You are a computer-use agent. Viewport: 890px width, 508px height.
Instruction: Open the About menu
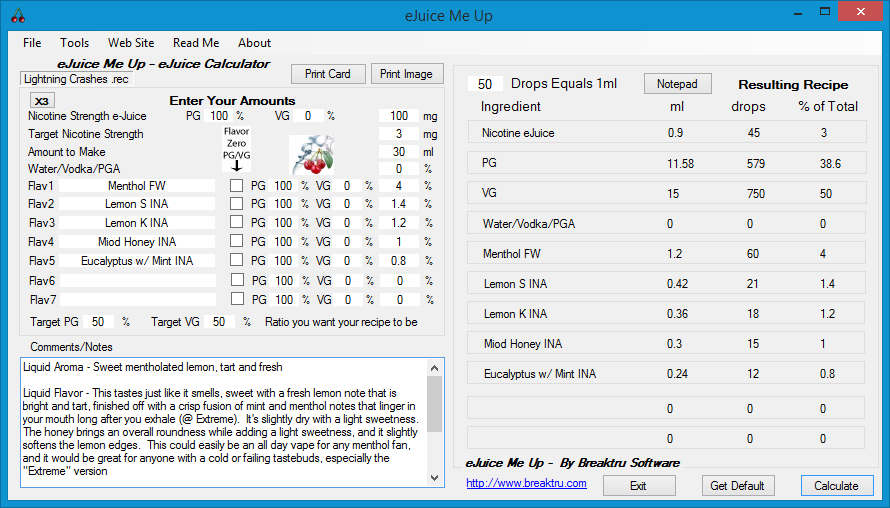click(x=254, y=43)
